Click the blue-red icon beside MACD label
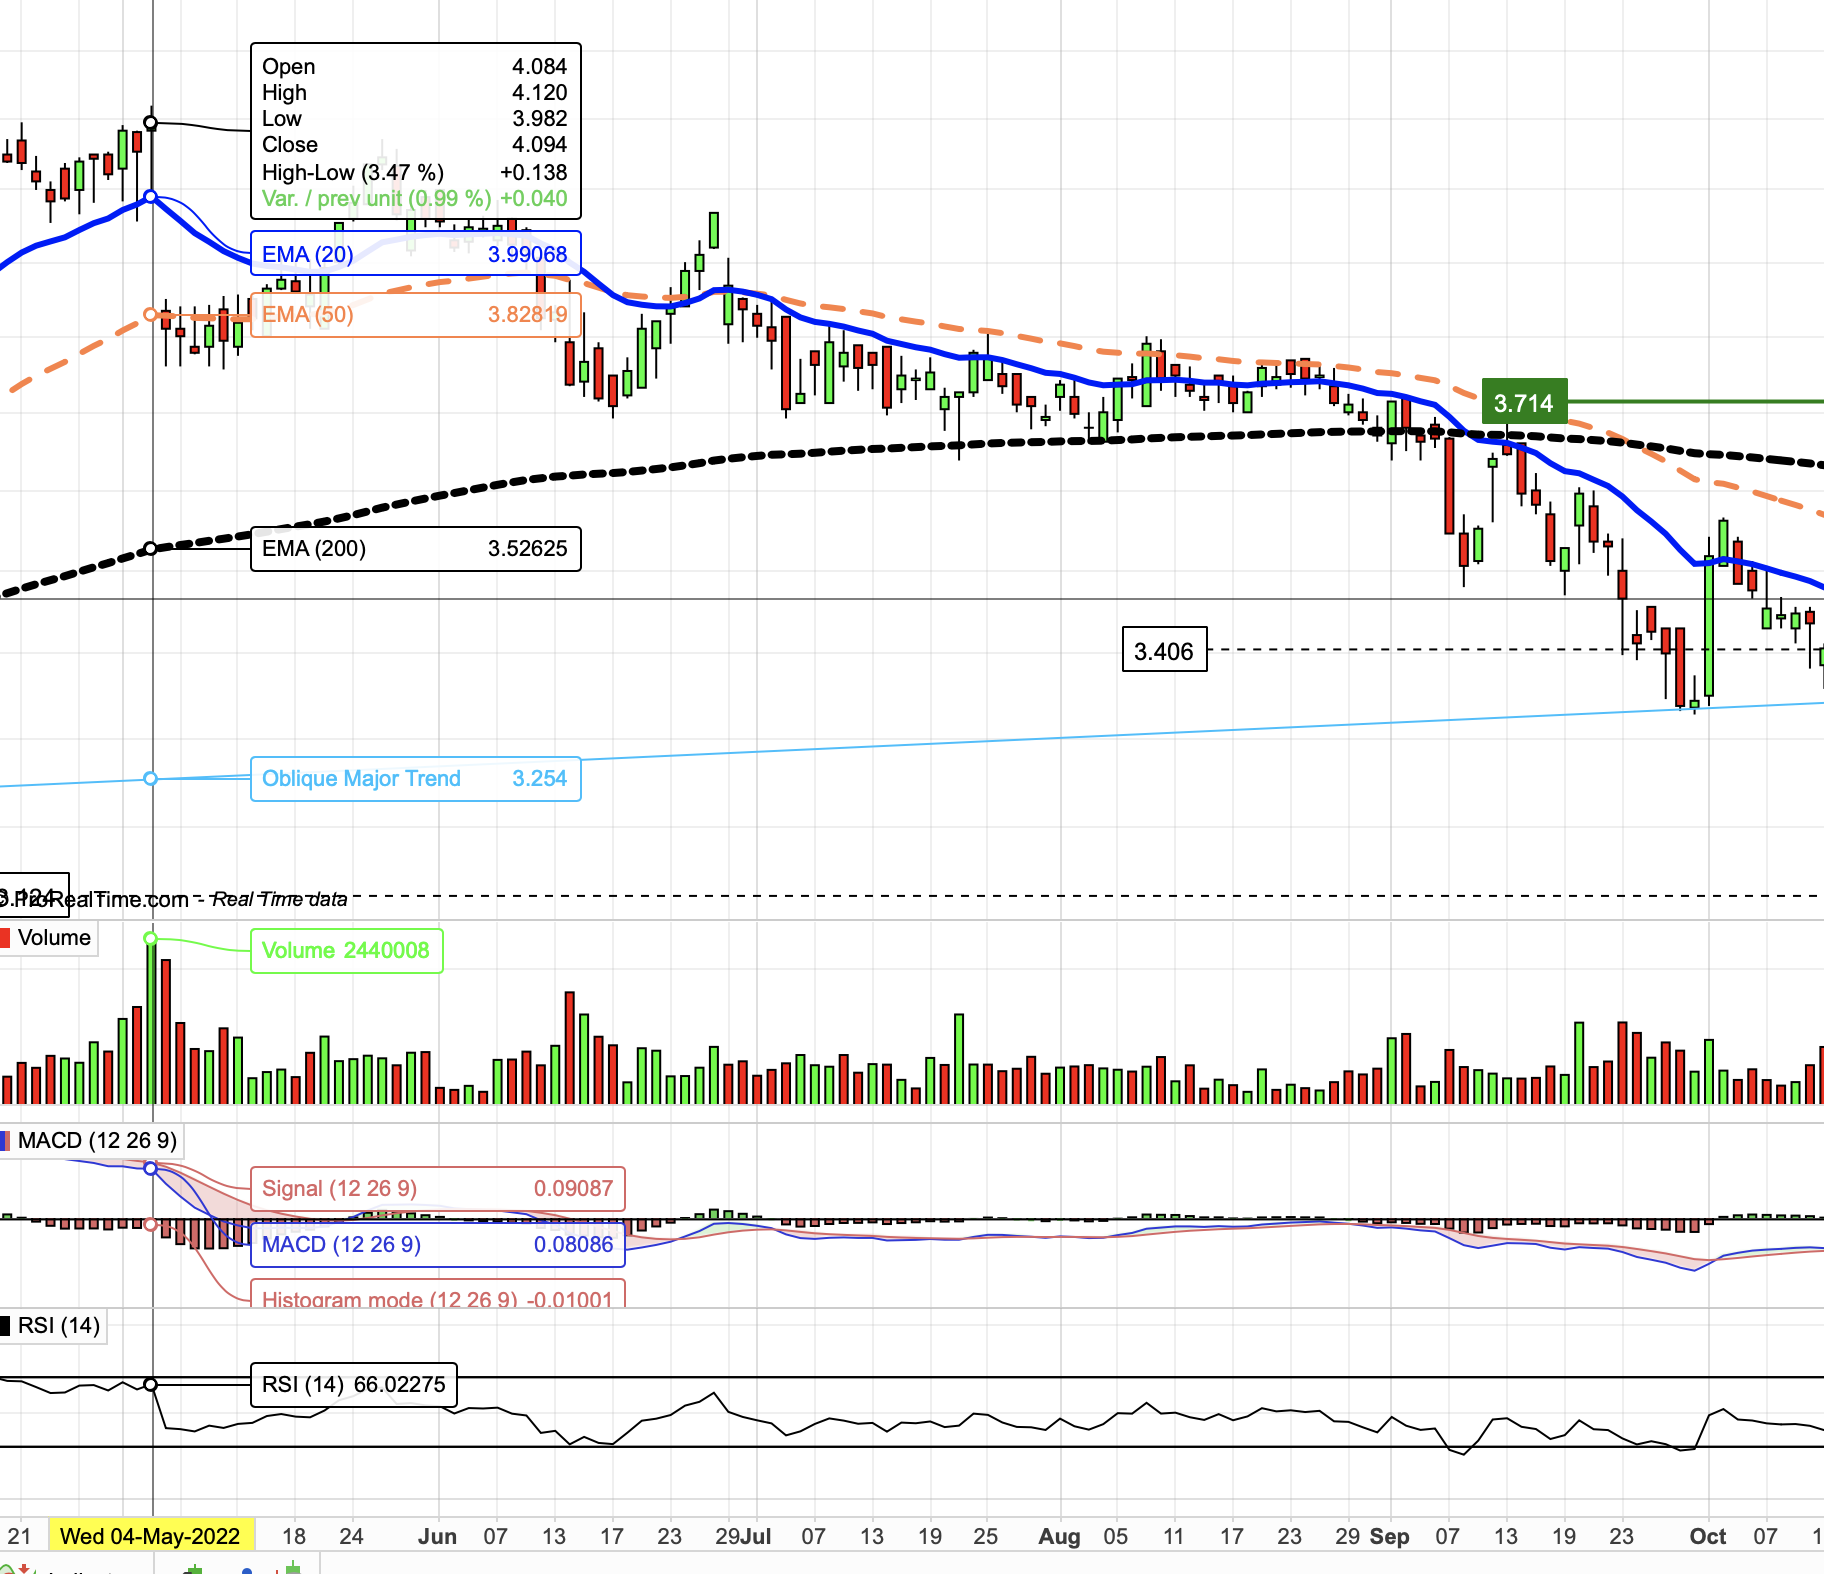The width and height of the screenshot is (1824, 1574). pyautogui.click(x=6, y=1141)
